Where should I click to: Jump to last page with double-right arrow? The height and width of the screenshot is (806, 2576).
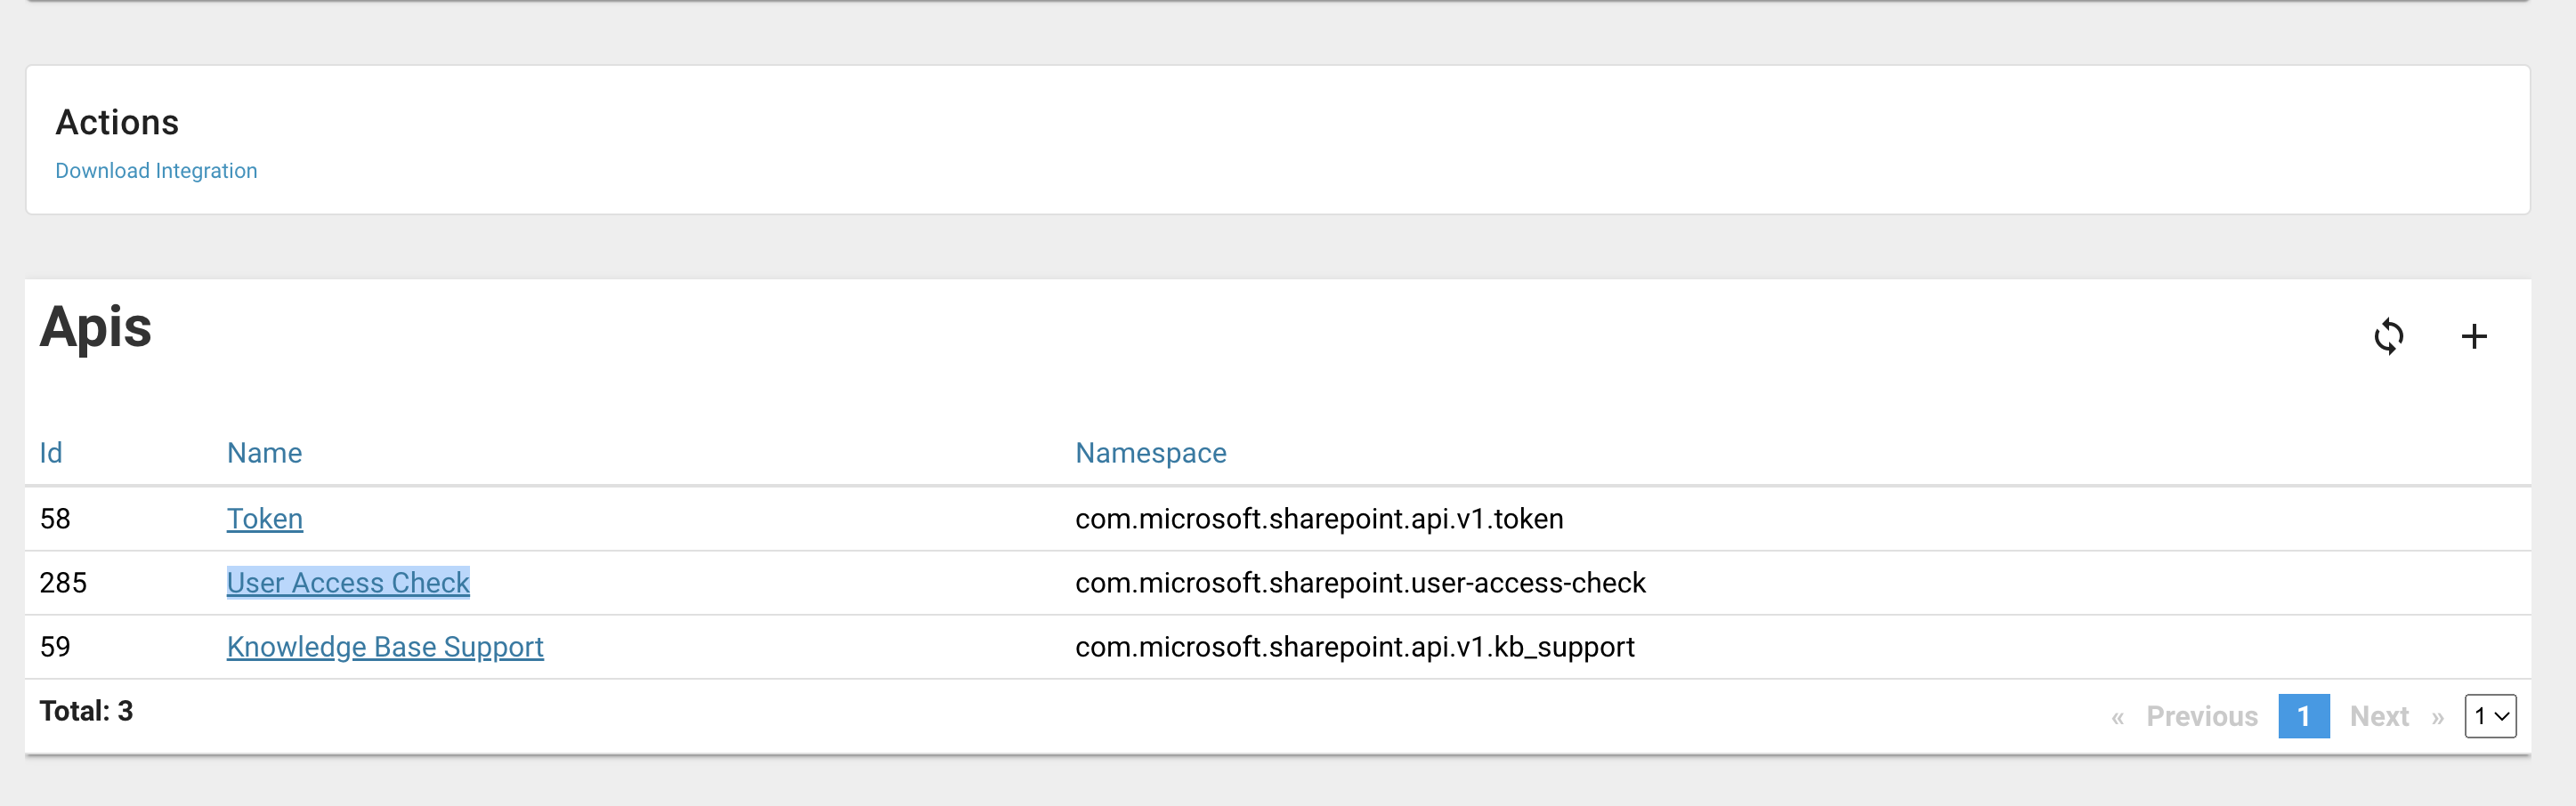tap(2438, 717)
